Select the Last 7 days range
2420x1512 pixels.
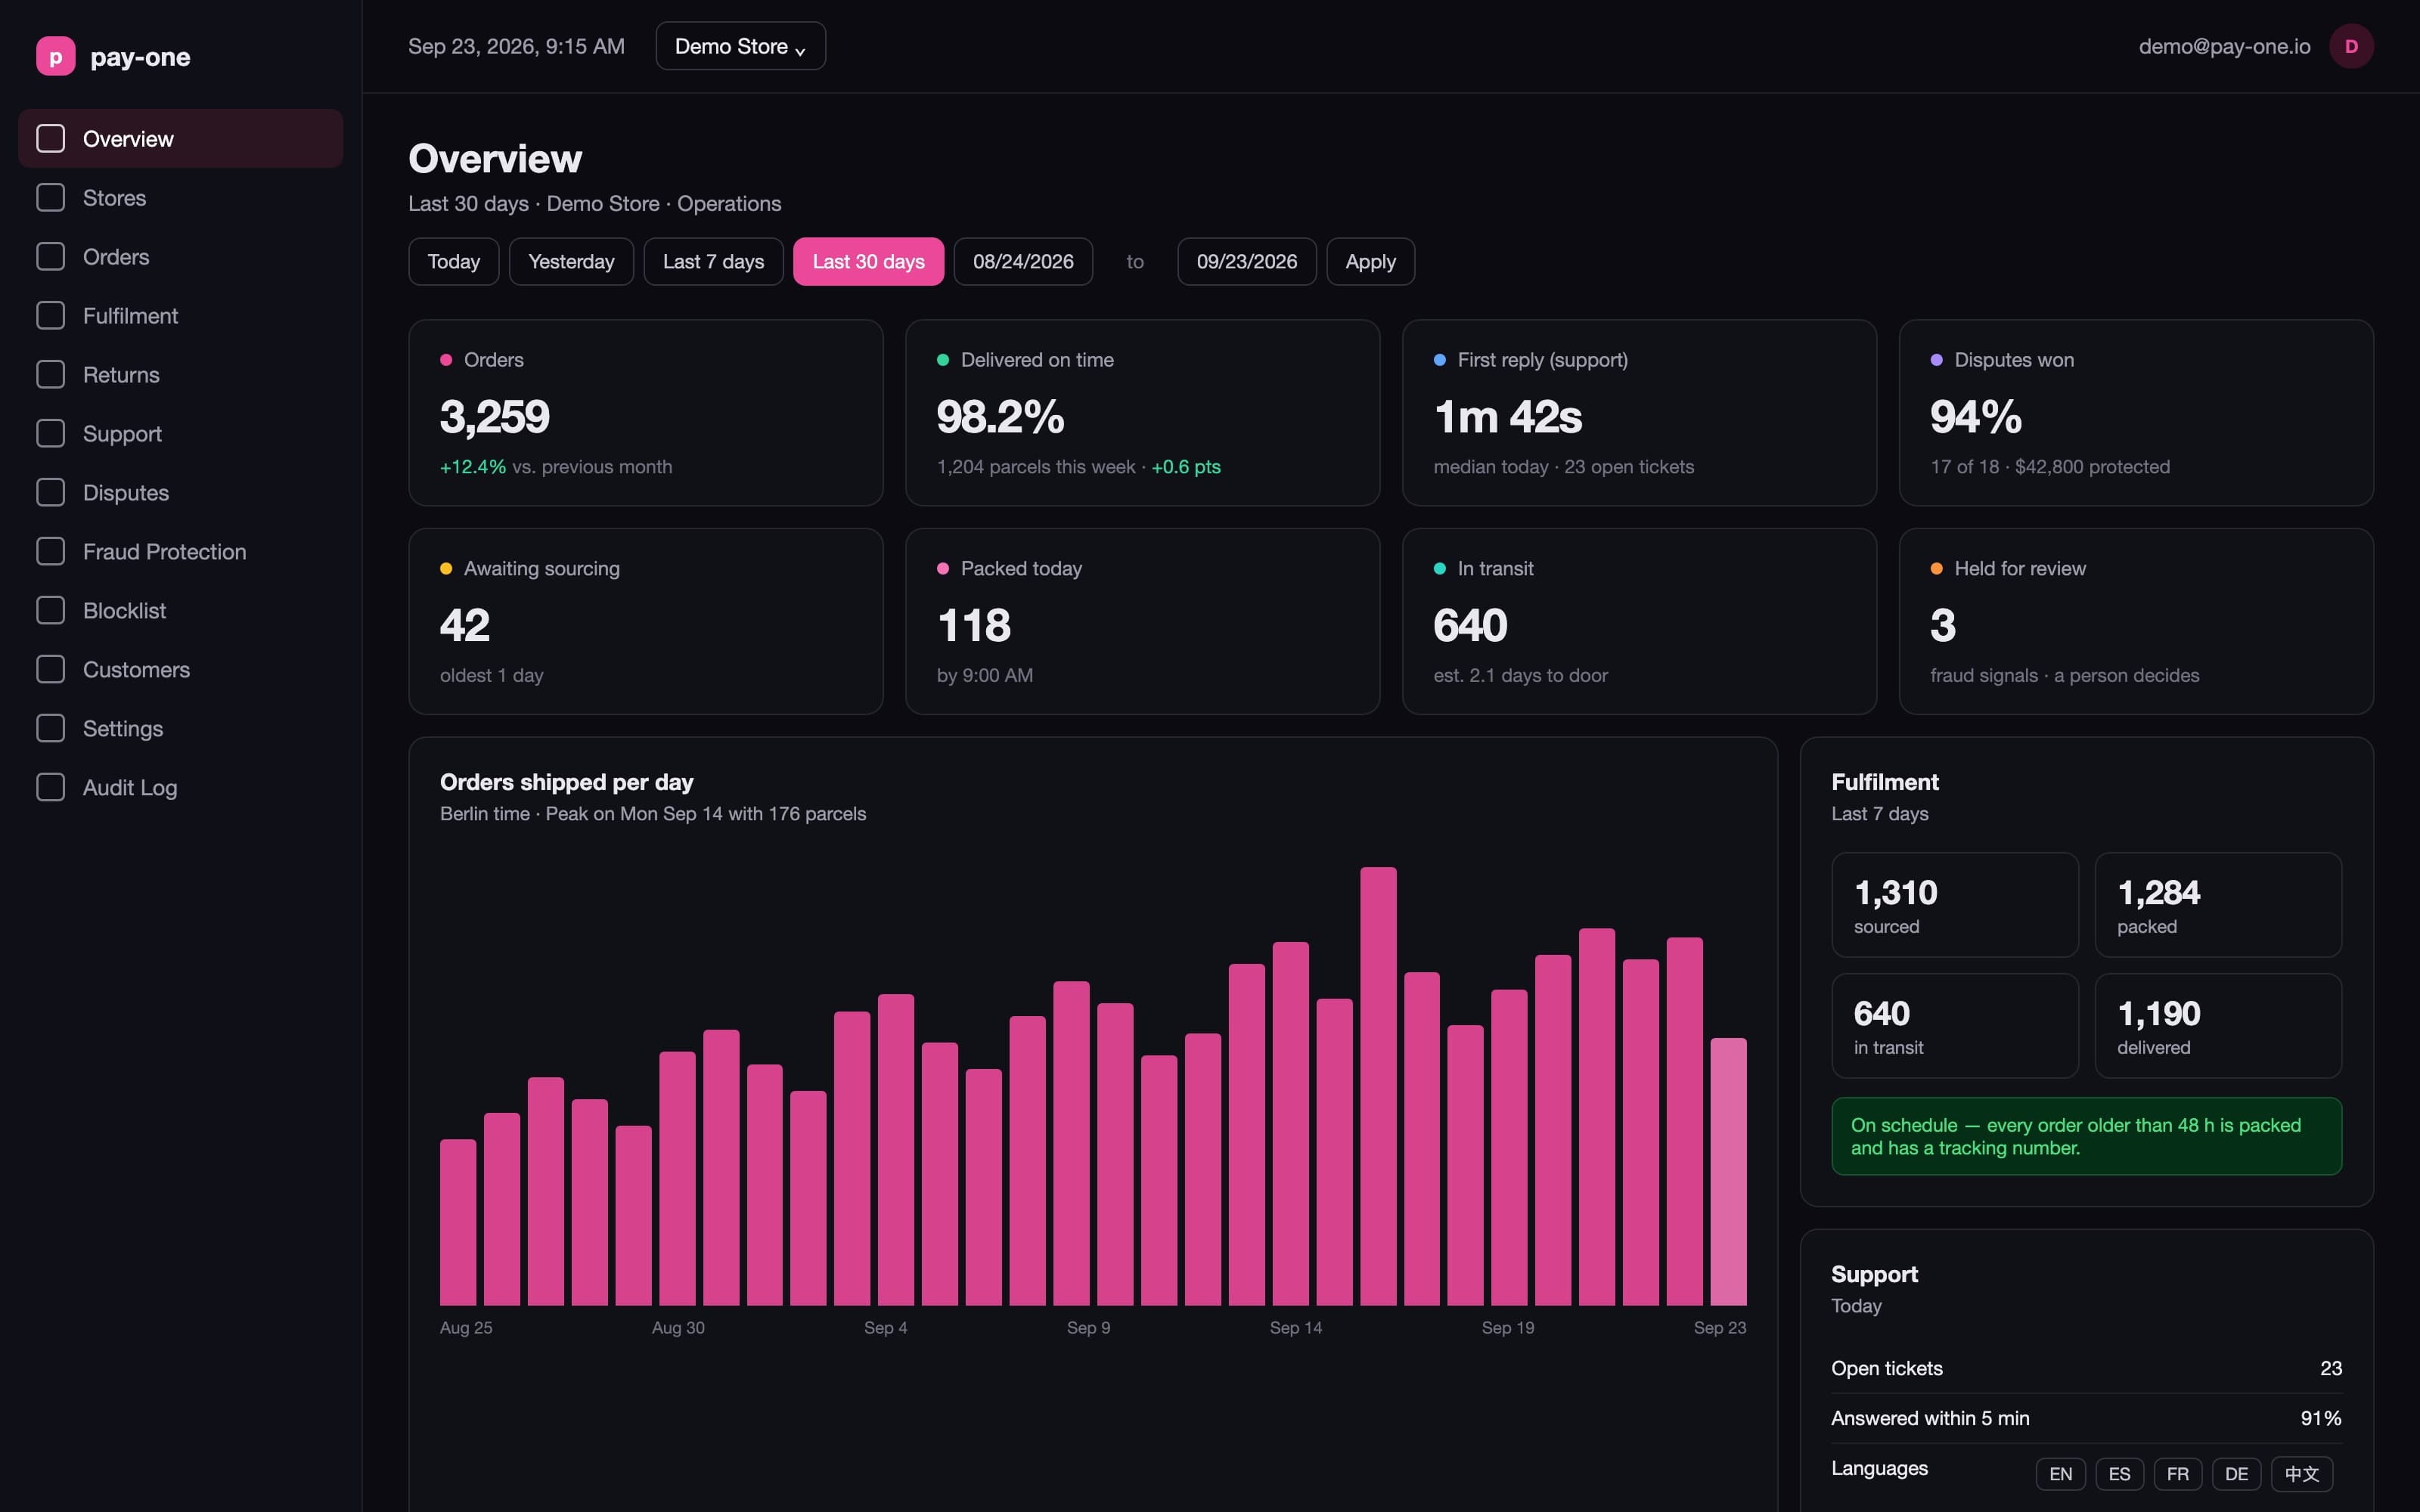tap(713, 262)
